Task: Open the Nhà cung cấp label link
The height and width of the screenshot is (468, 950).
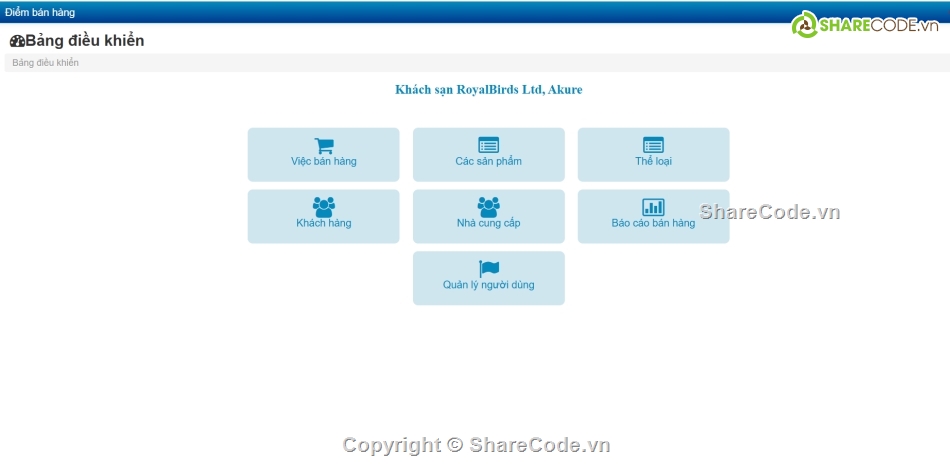Action: (x=488, y=224)
